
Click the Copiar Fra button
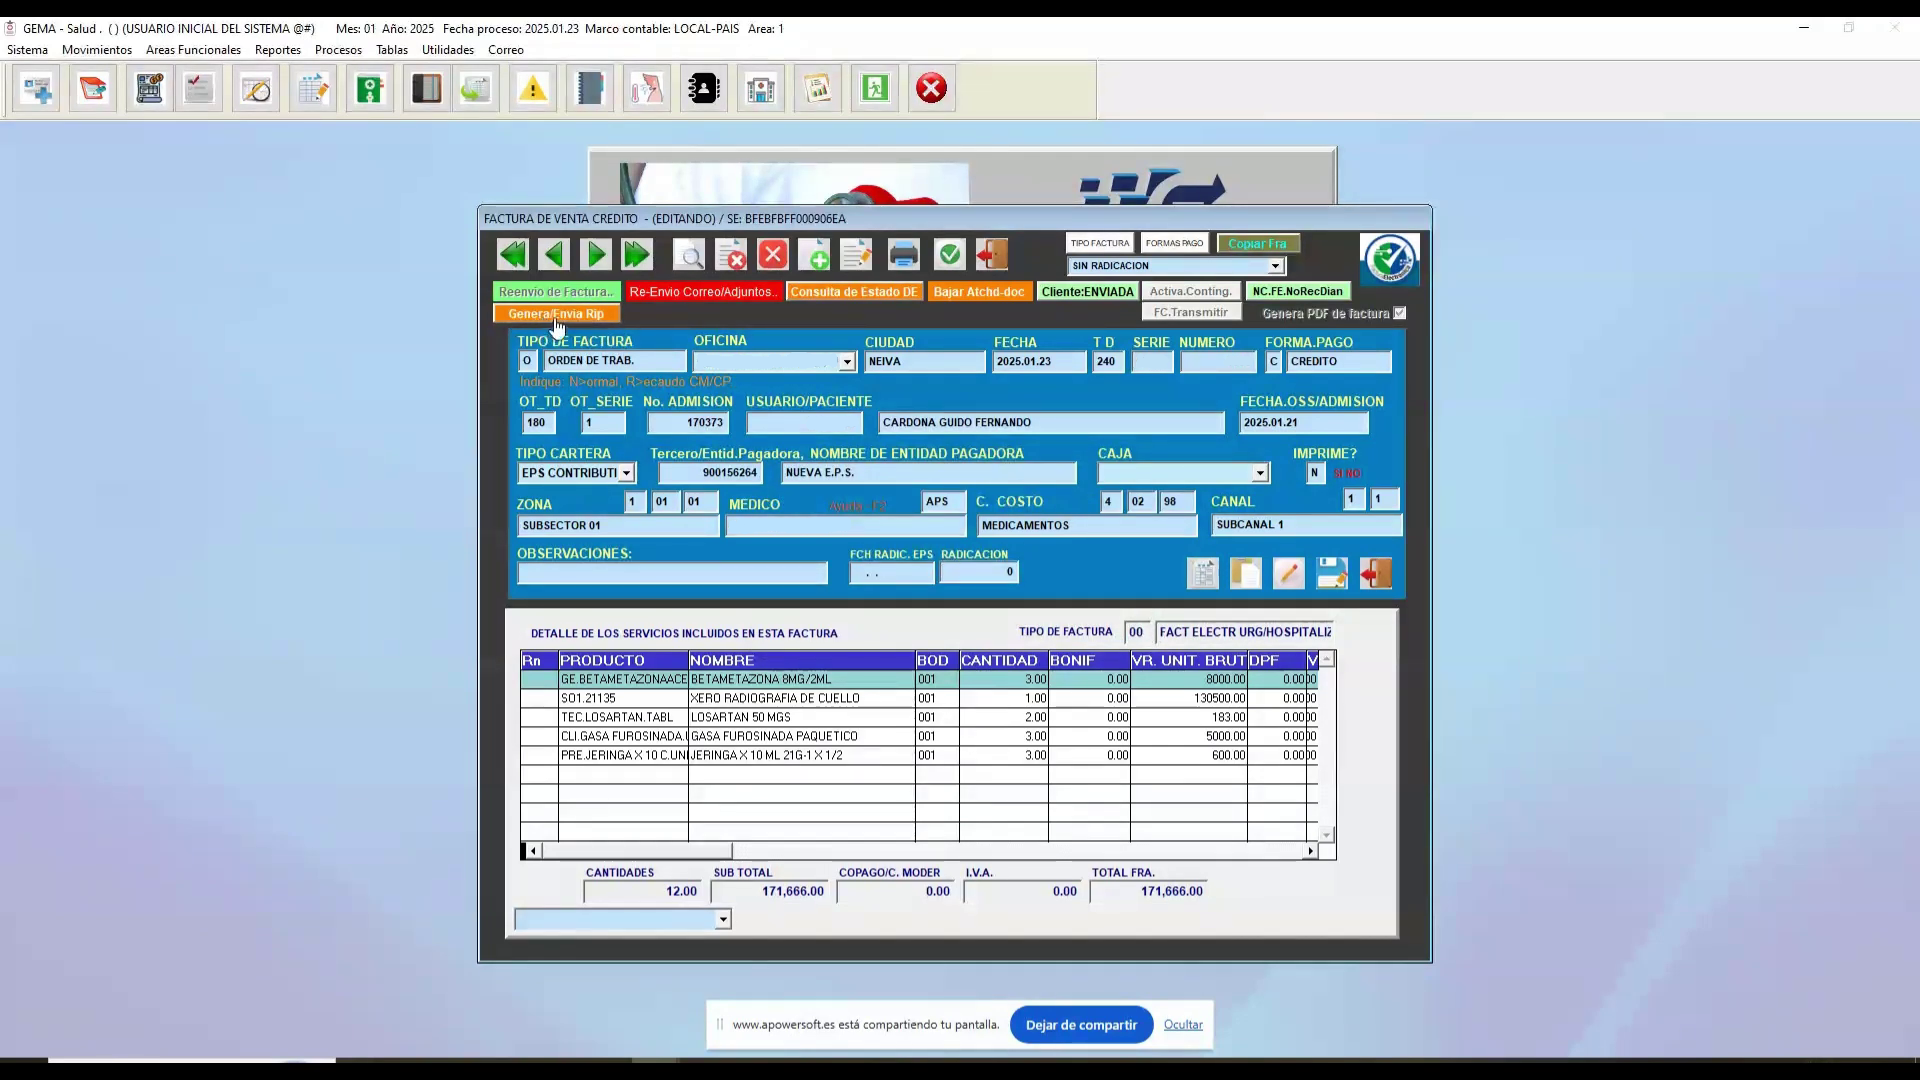click(1258, 244)
